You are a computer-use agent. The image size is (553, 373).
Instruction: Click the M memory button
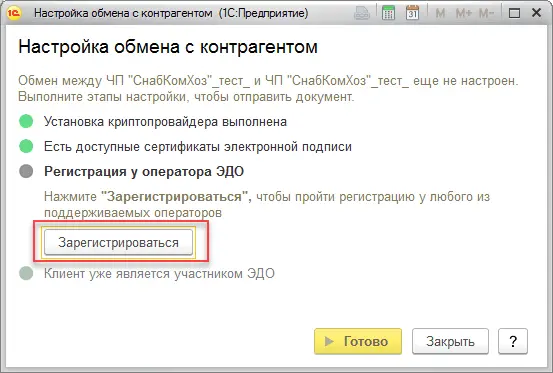pyautogui.click(x=440, y=13)
